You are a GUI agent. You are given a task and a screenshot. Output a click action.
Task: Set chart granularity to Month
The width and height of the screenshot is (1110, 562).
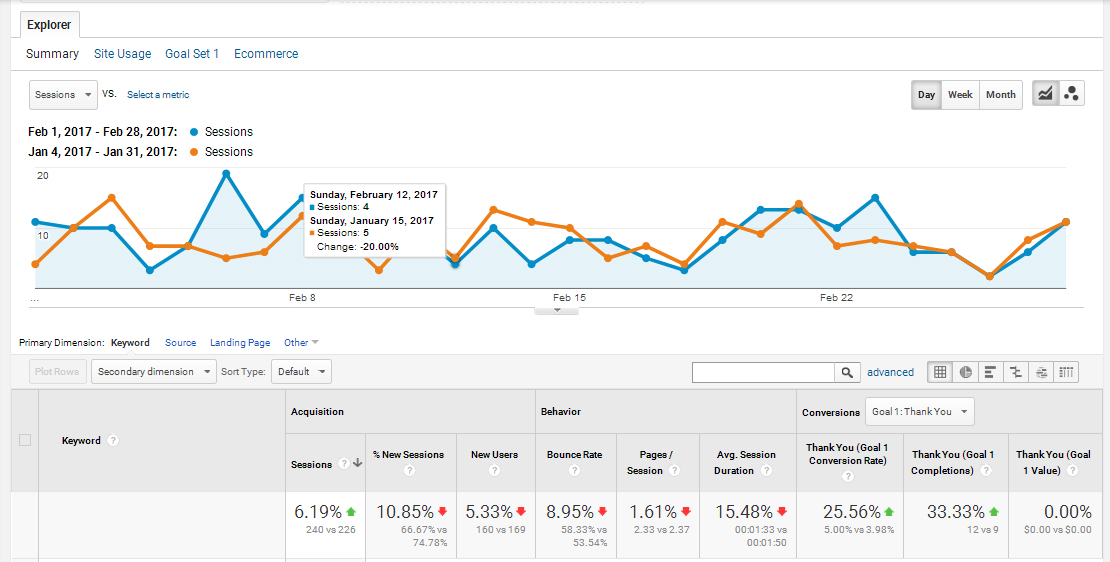(1001, 94)
